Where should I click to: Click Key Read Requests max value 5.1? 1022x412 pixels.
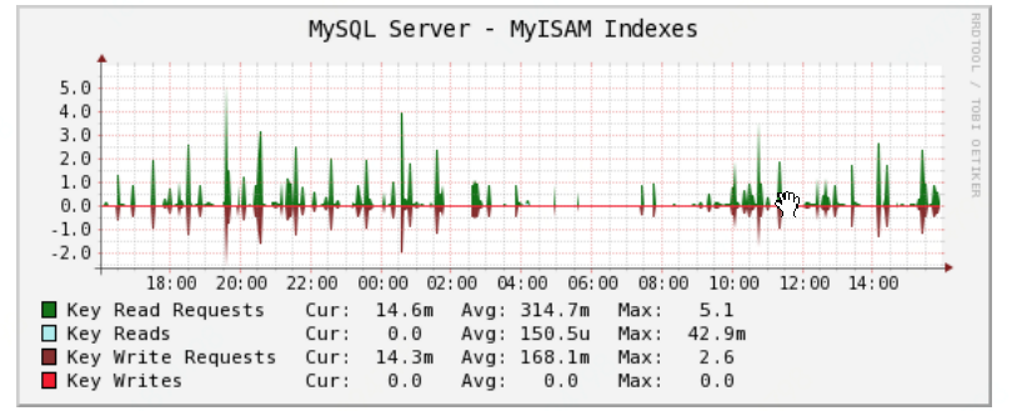[x=717, y=310]
